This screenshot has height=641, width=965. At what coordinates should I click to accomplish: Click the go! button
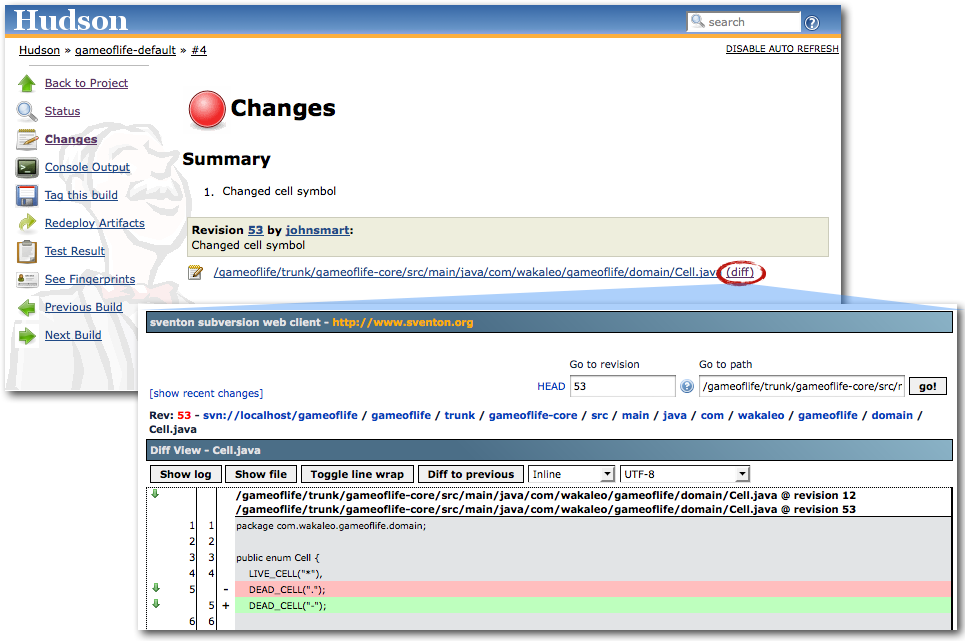pos(927,386)
